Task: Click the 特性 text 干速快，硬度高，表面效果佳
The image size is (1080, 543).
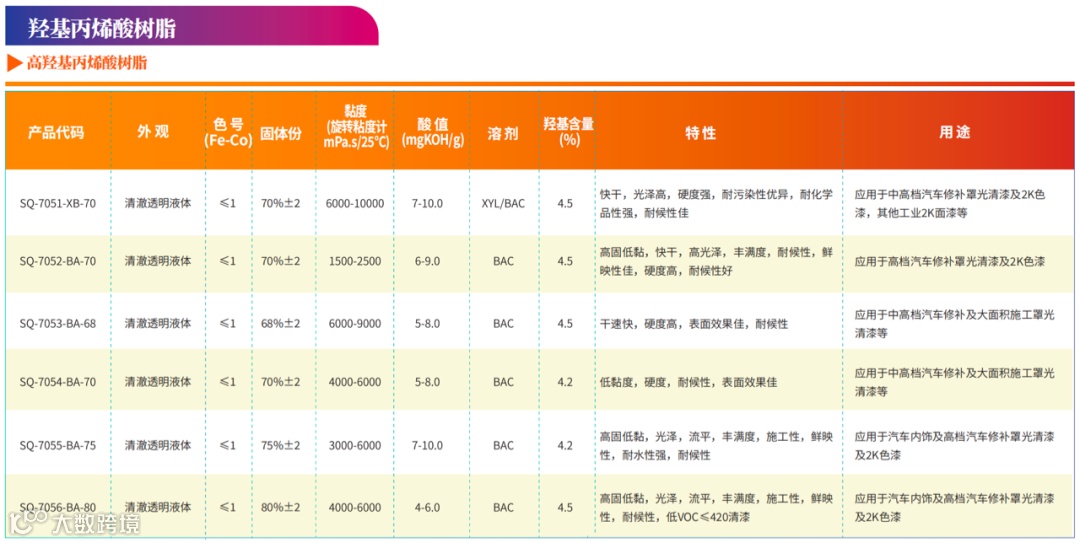Action: point(694,323)
